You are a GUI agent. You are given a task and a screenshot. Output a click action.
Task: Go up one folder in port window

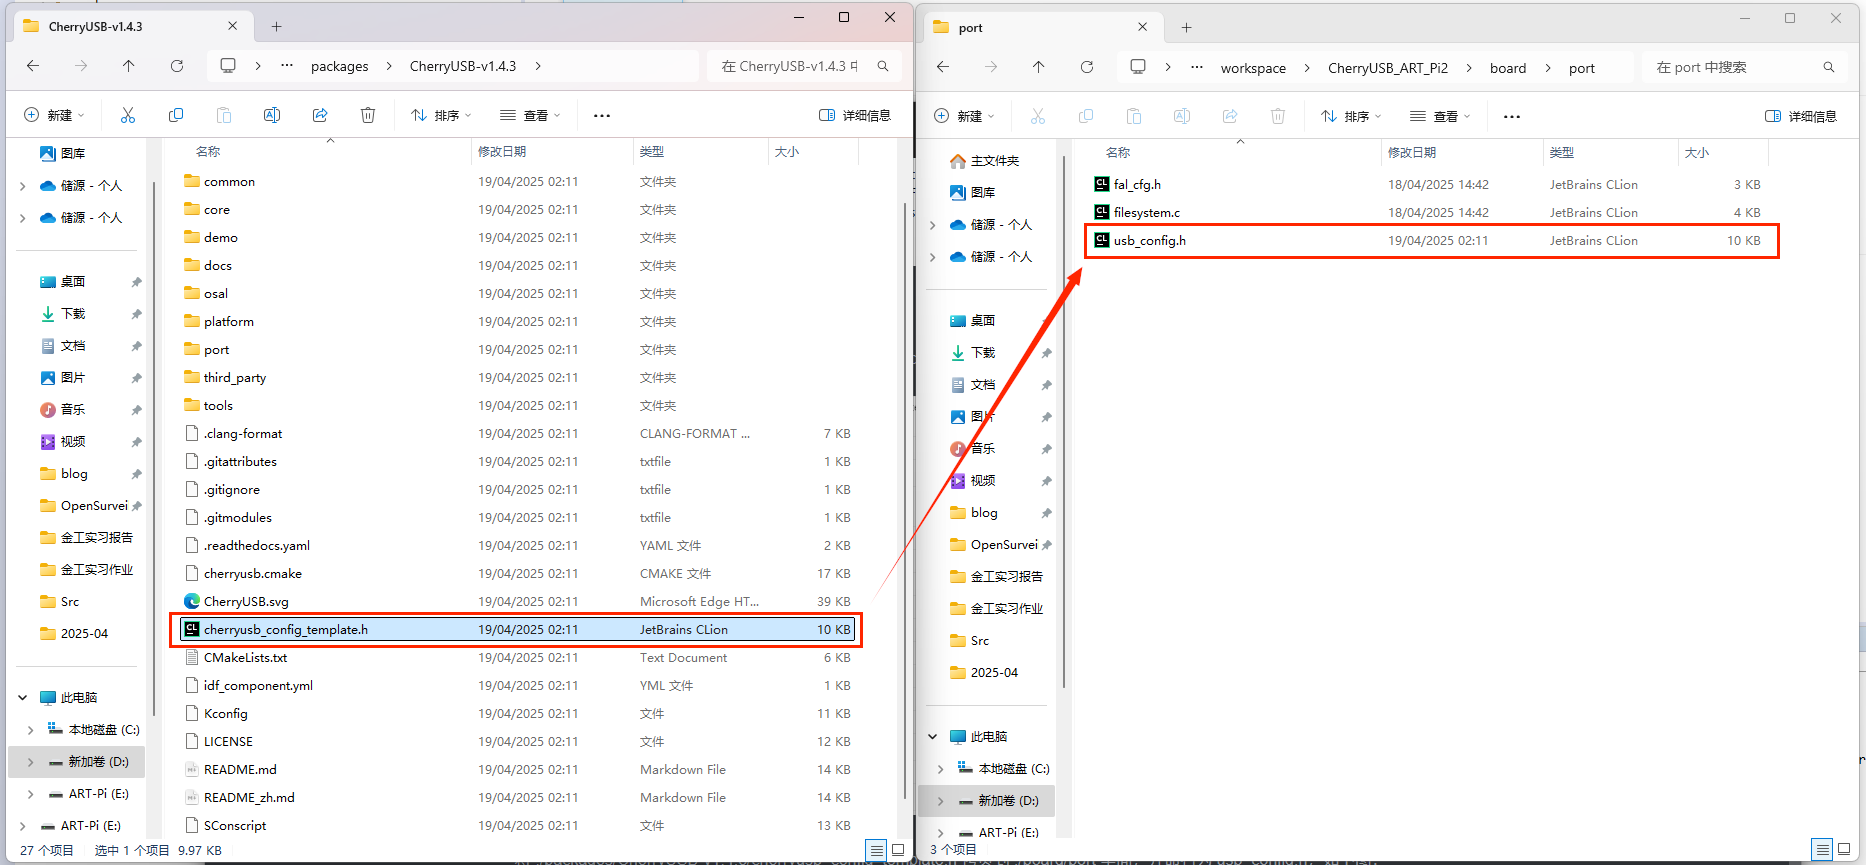tap(1039, 67)
